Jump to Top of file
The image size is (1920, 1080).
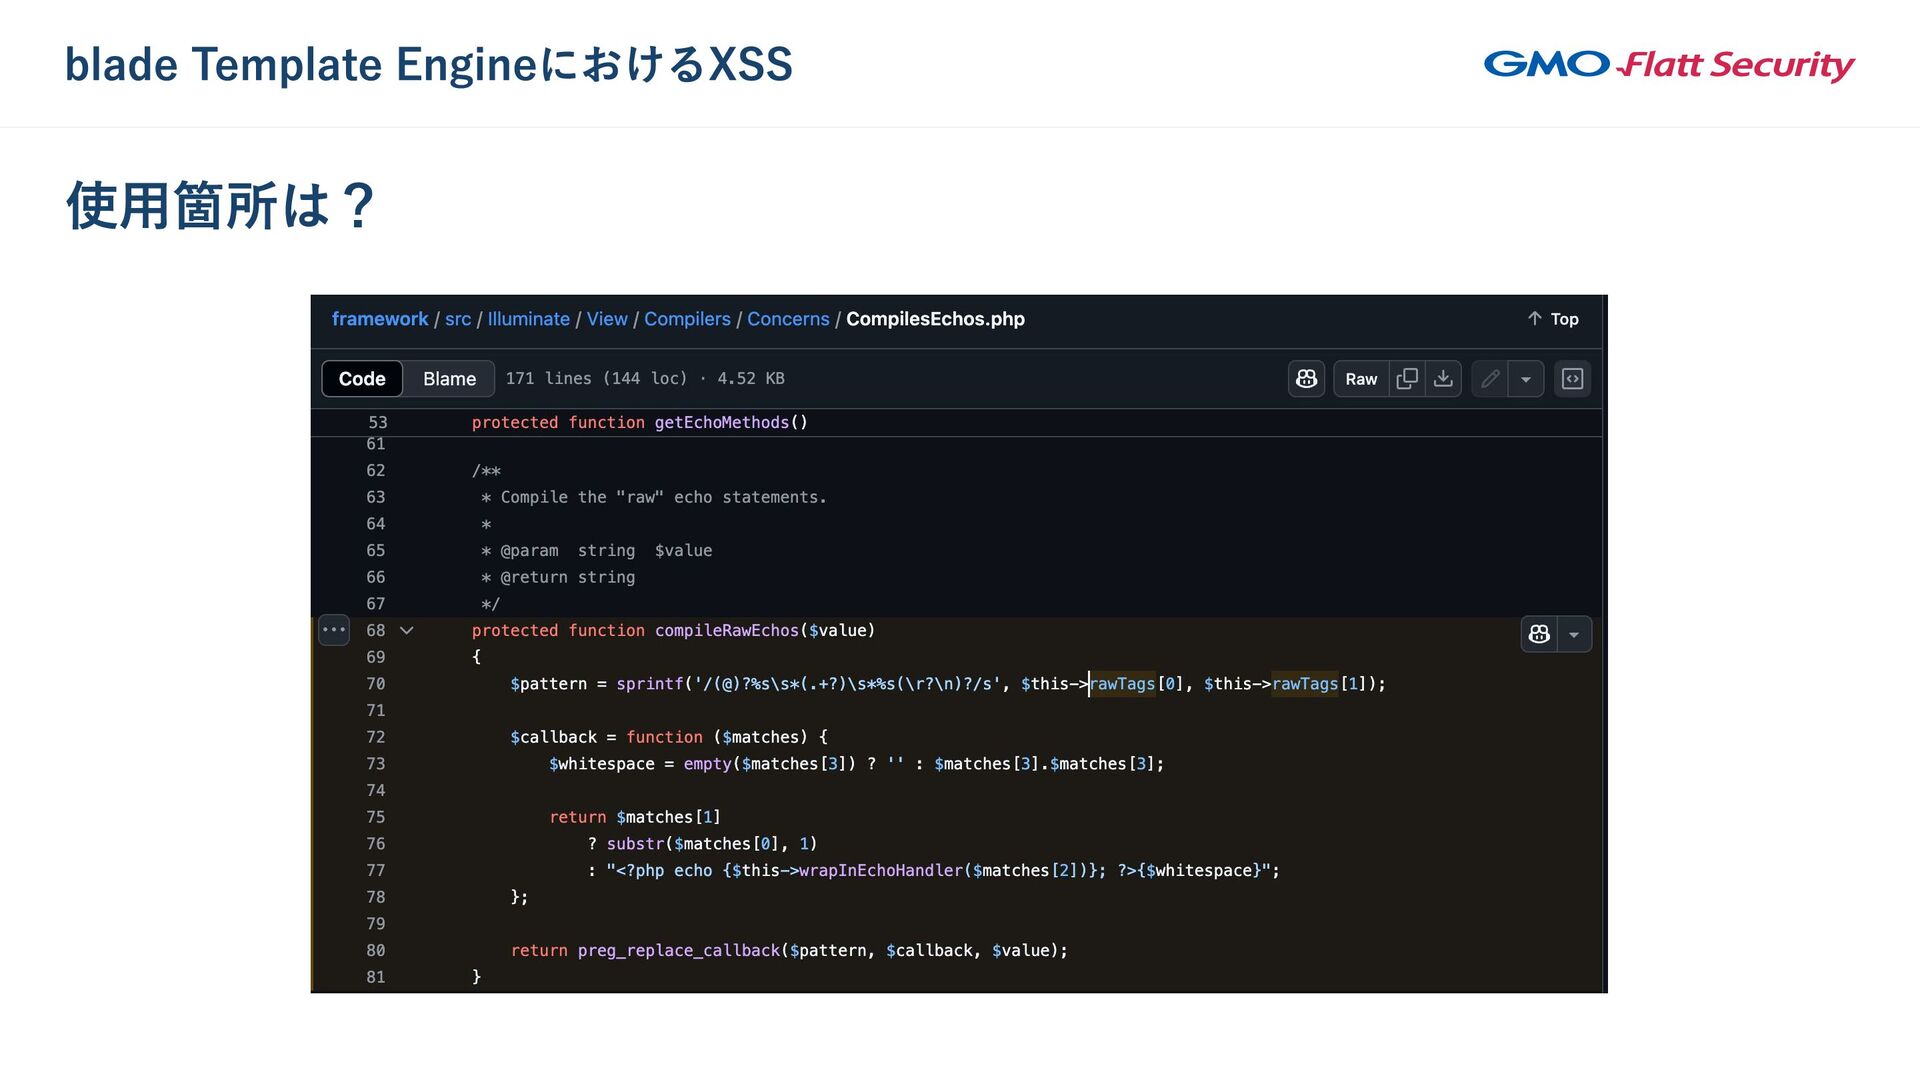pyautogui.click(x=1553, y=319)
